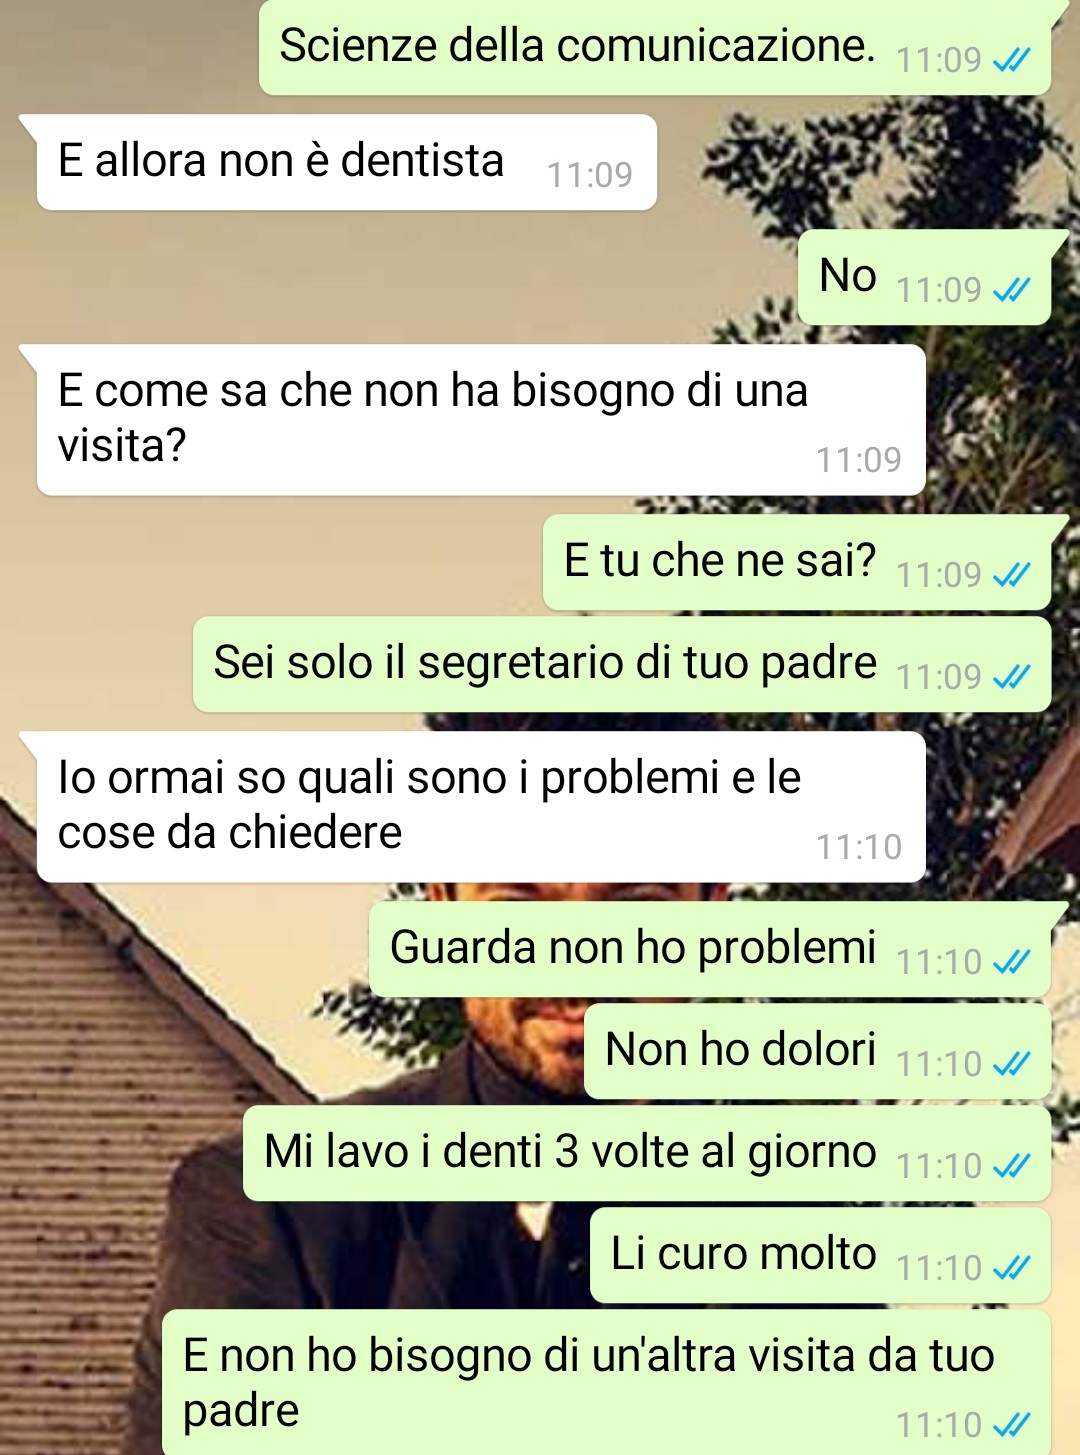Tap the read ticks beside 'Li curo molto'
The height and width of the screenshot is (1455, 1080).
tap(1011, 1269)
